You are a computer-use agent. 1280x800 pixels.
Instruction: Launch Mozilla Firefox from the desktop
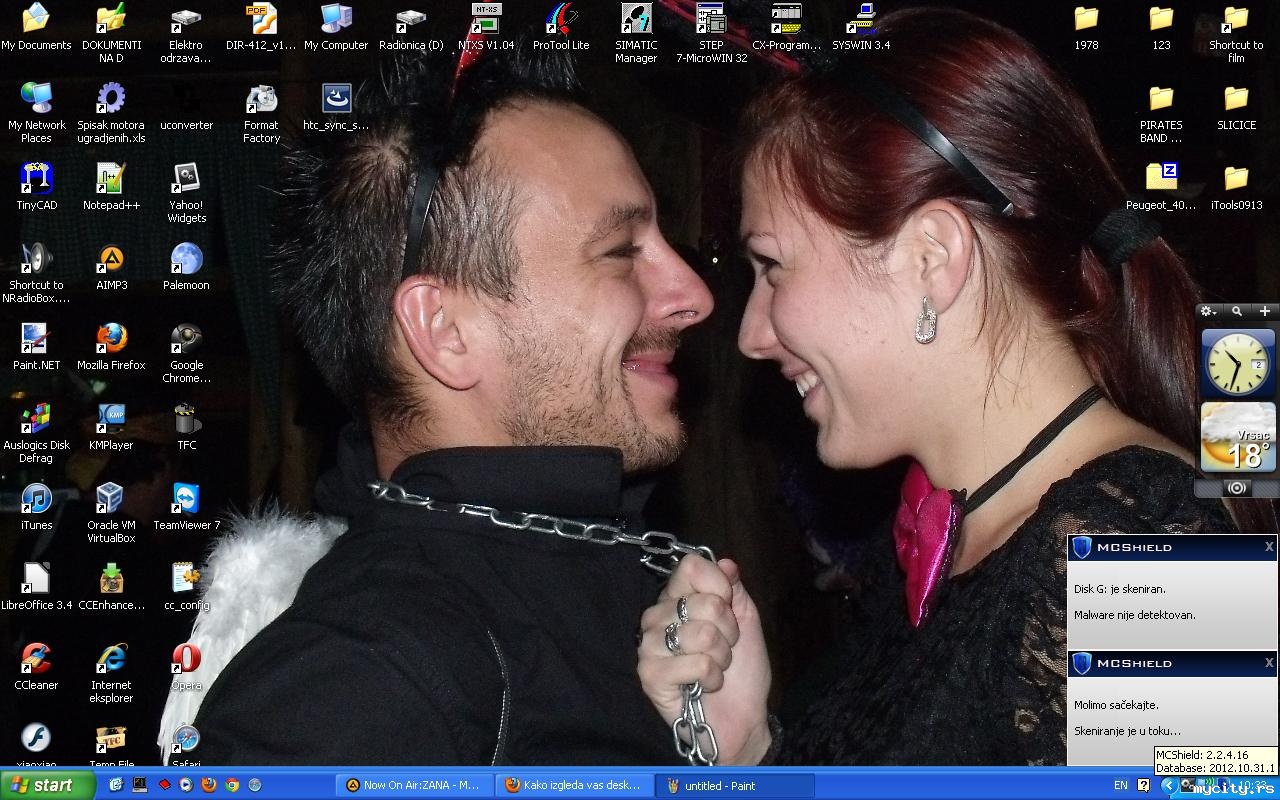[111, 340]
